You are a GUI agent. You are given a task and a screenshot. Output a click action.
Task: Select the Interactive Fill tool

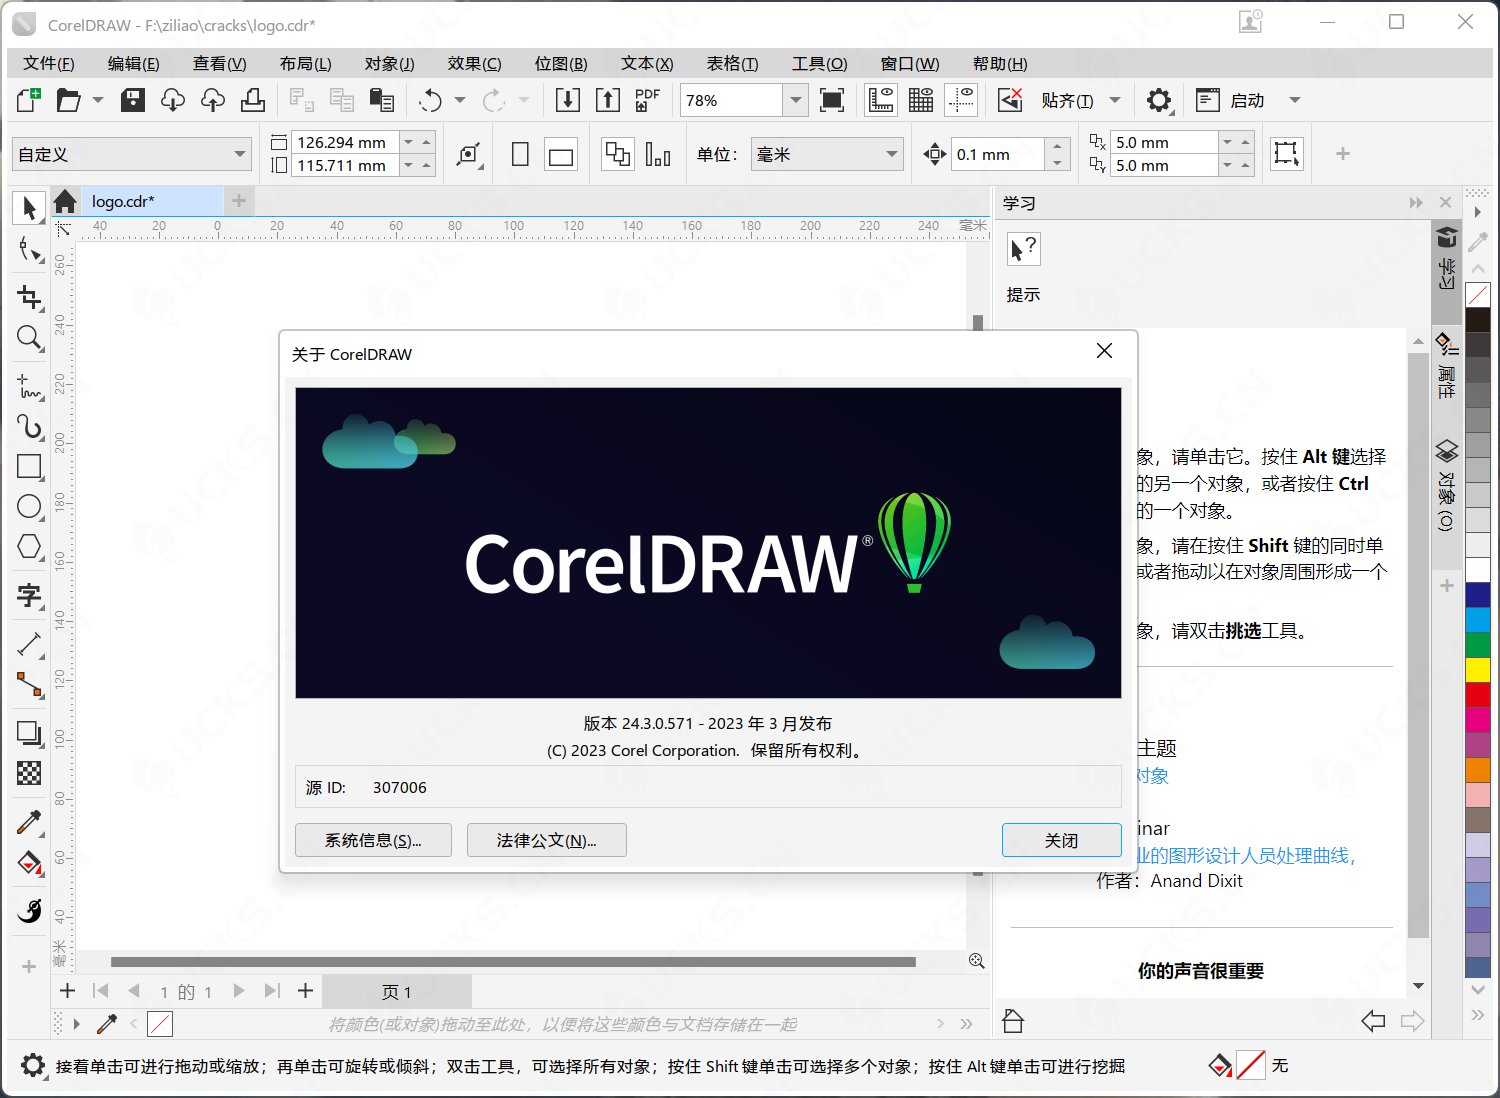pos(29,862)
